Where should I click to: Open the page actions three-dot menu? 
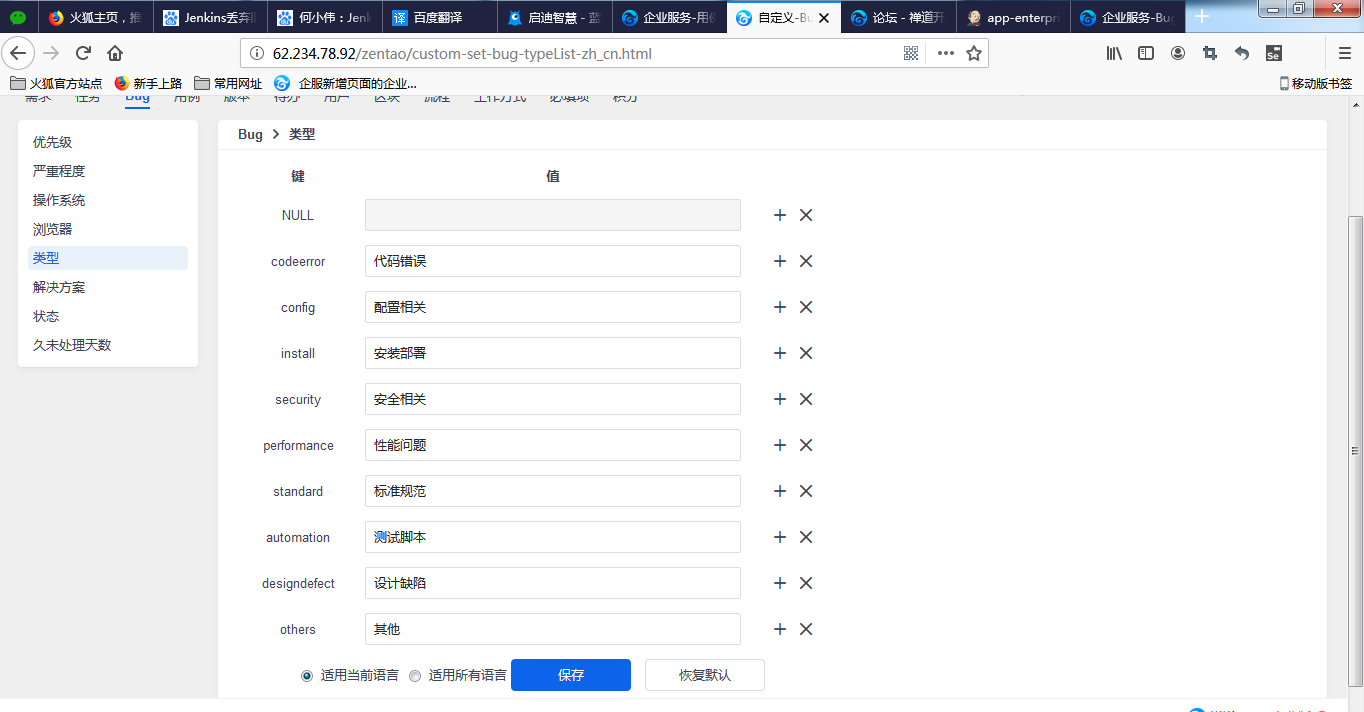point(945,53)
